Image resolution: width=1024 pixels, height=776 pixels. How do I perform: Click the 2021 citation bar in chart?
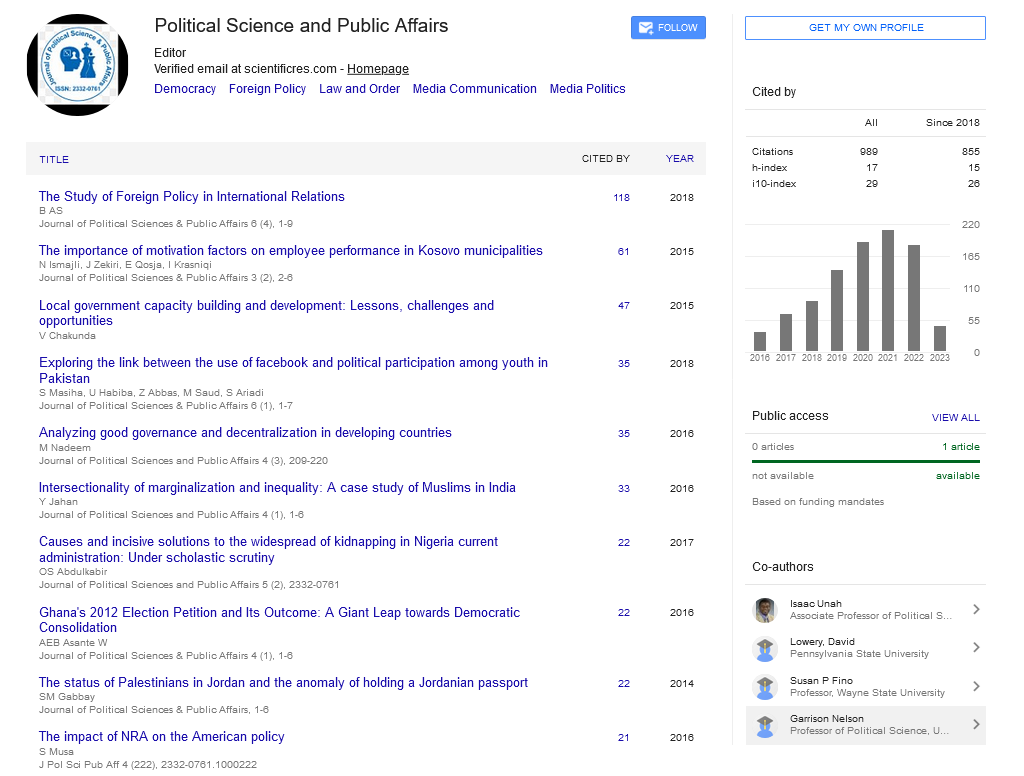(887, 290)
